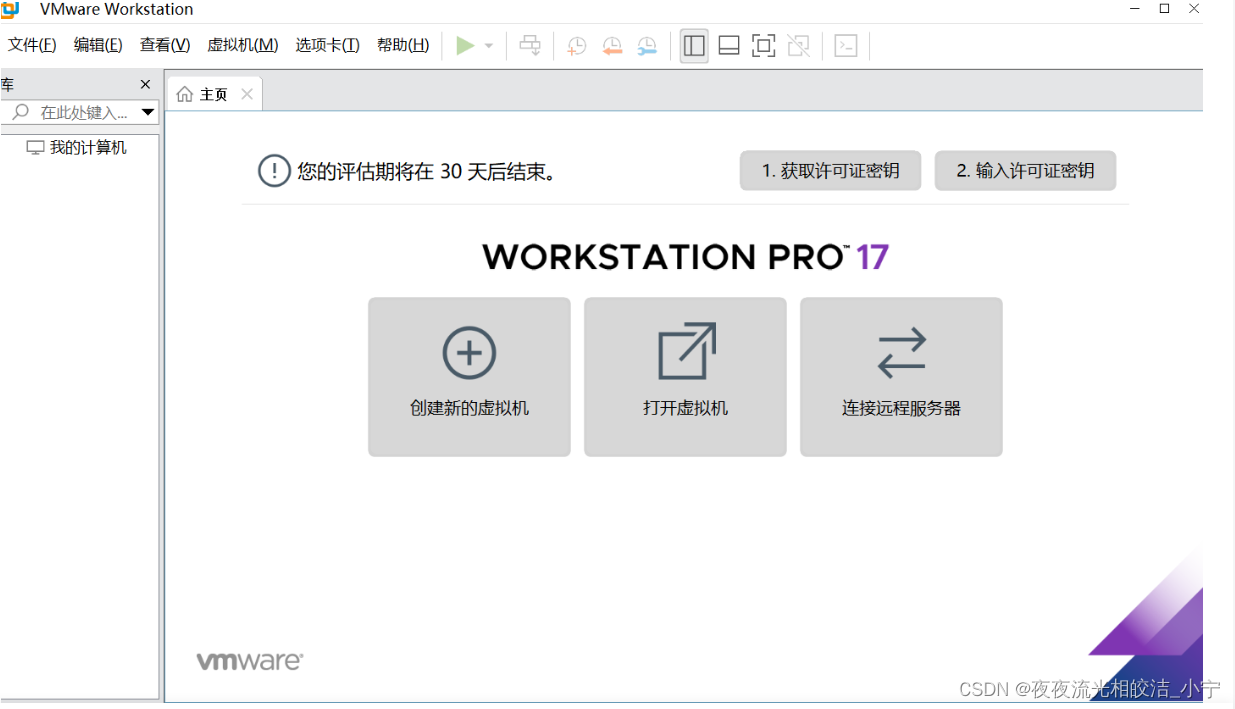Click the 创建新的虚拟机 tile
The image size is (1235, 709).
(469, 377)
